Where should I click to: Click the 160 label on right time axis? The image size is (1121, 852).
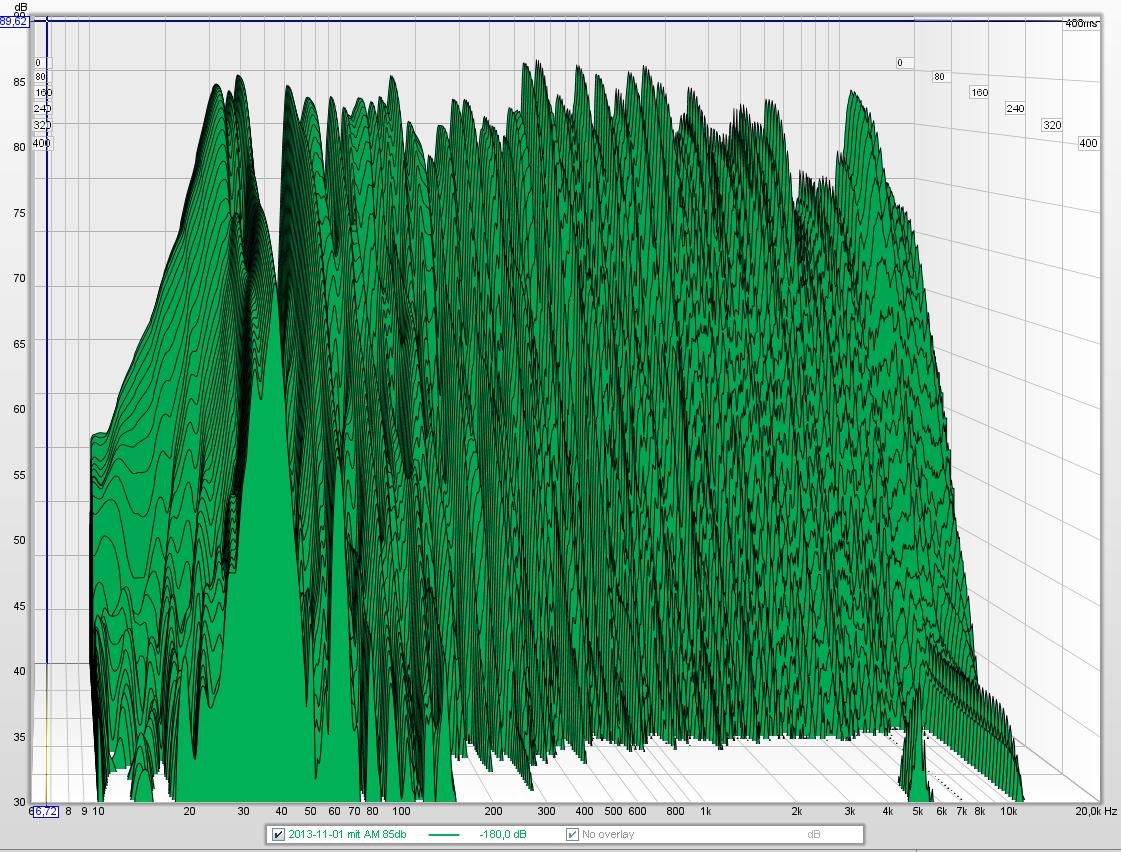(979, 92)
